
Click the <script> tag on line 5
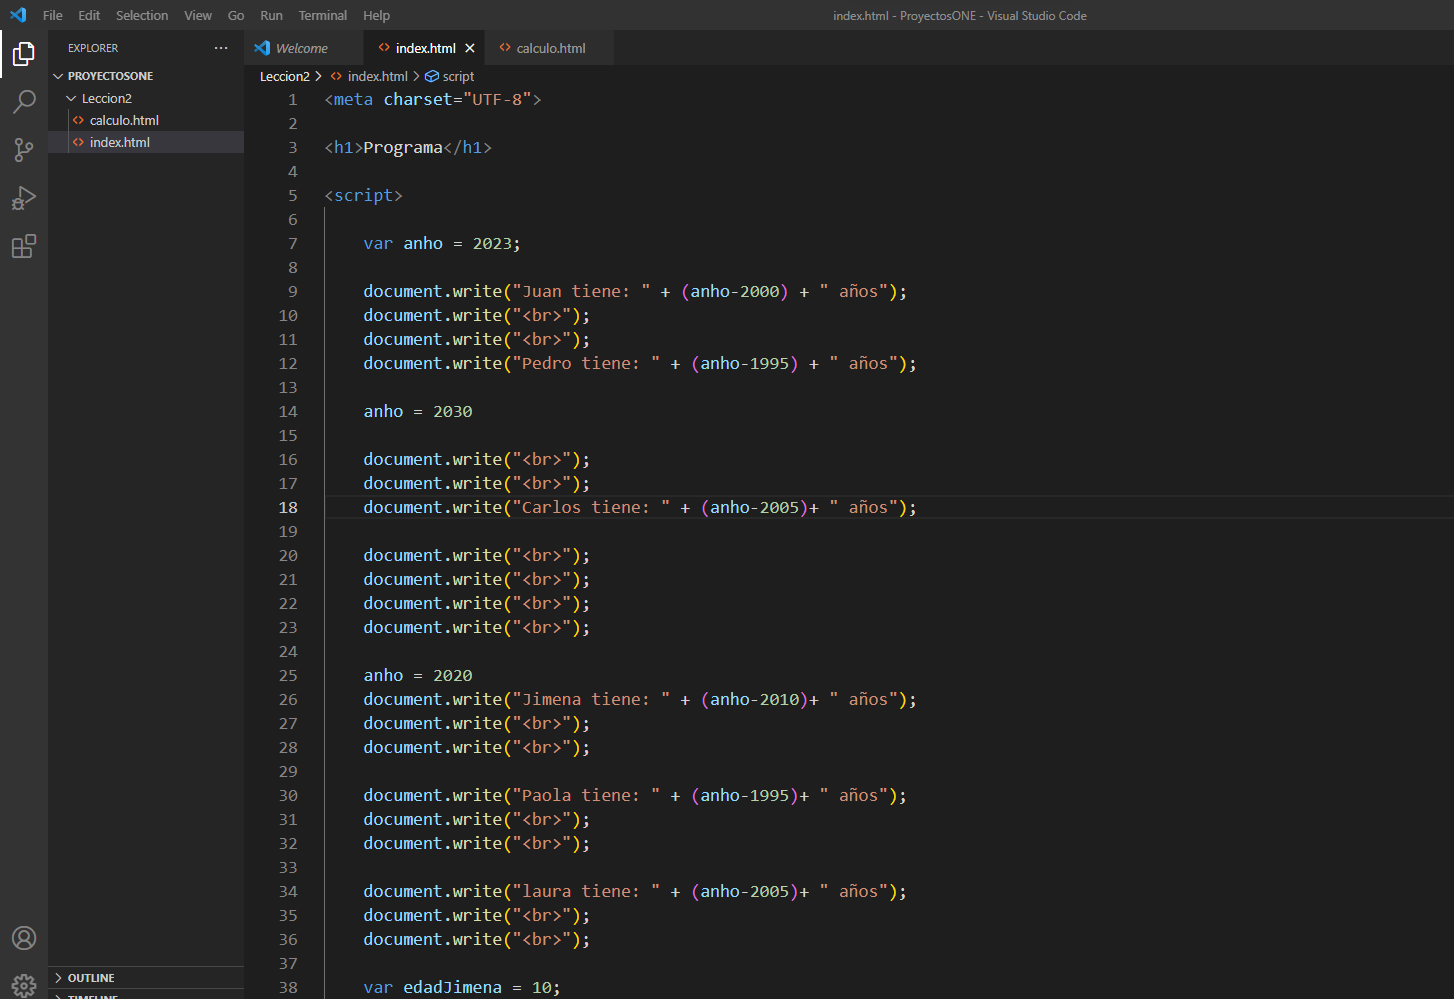[x=364, y=195]
